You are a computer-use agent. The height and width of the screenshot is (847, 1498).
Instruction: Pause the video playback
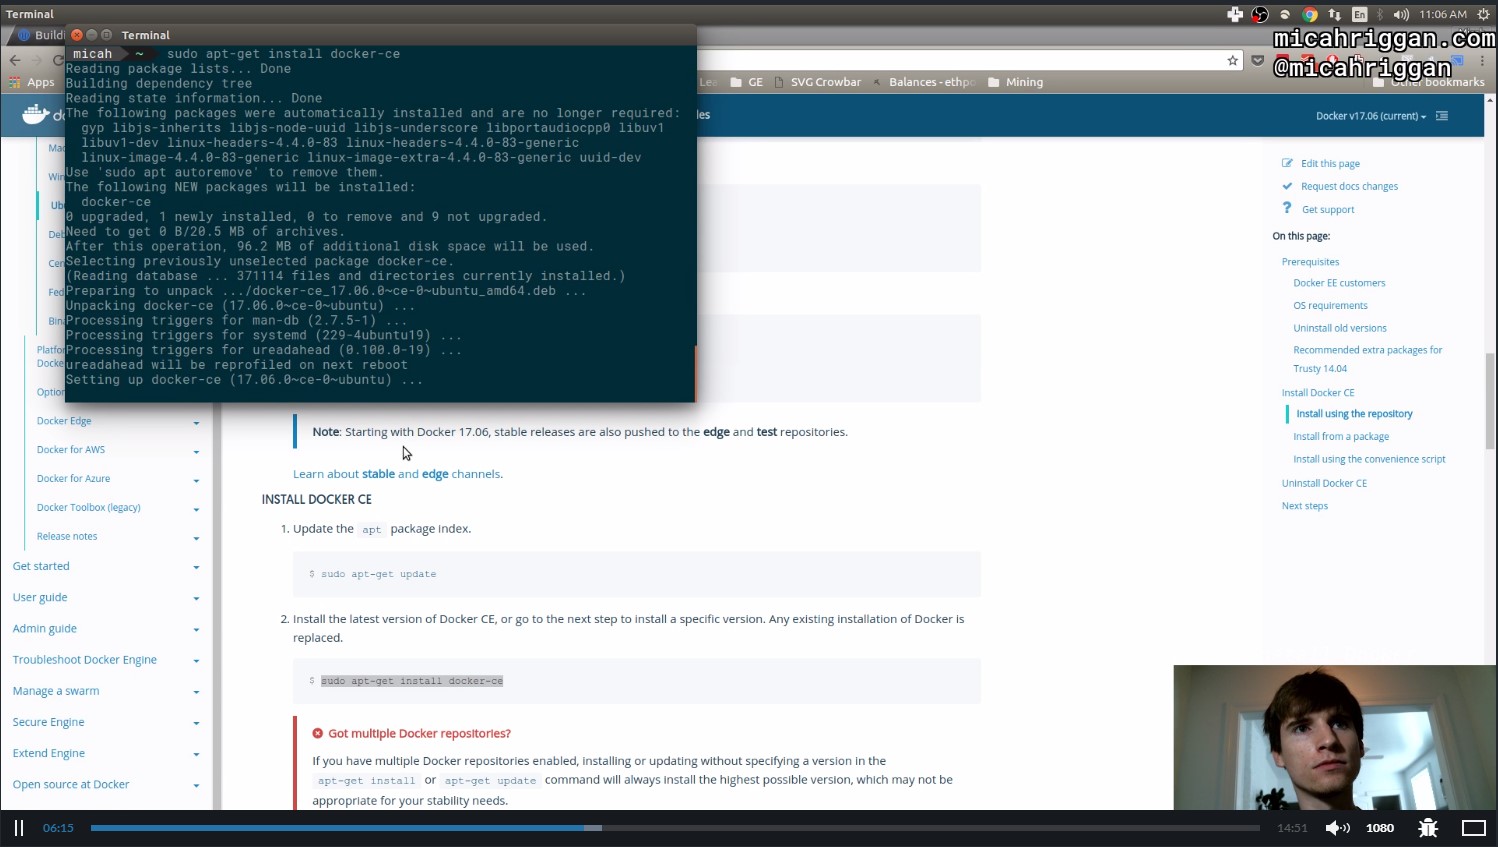coord(18,827)
